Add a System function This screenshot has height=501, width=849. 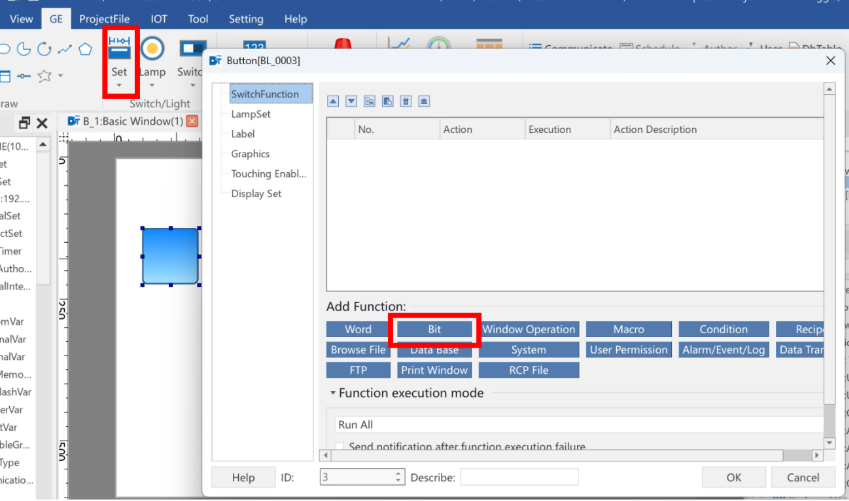[528, 350]
